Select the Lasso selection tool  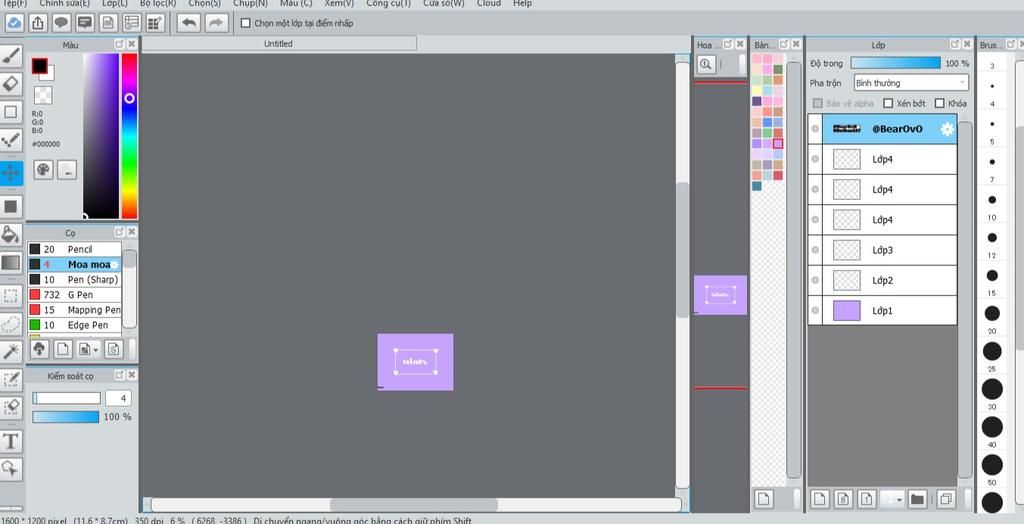click(11, 324)
